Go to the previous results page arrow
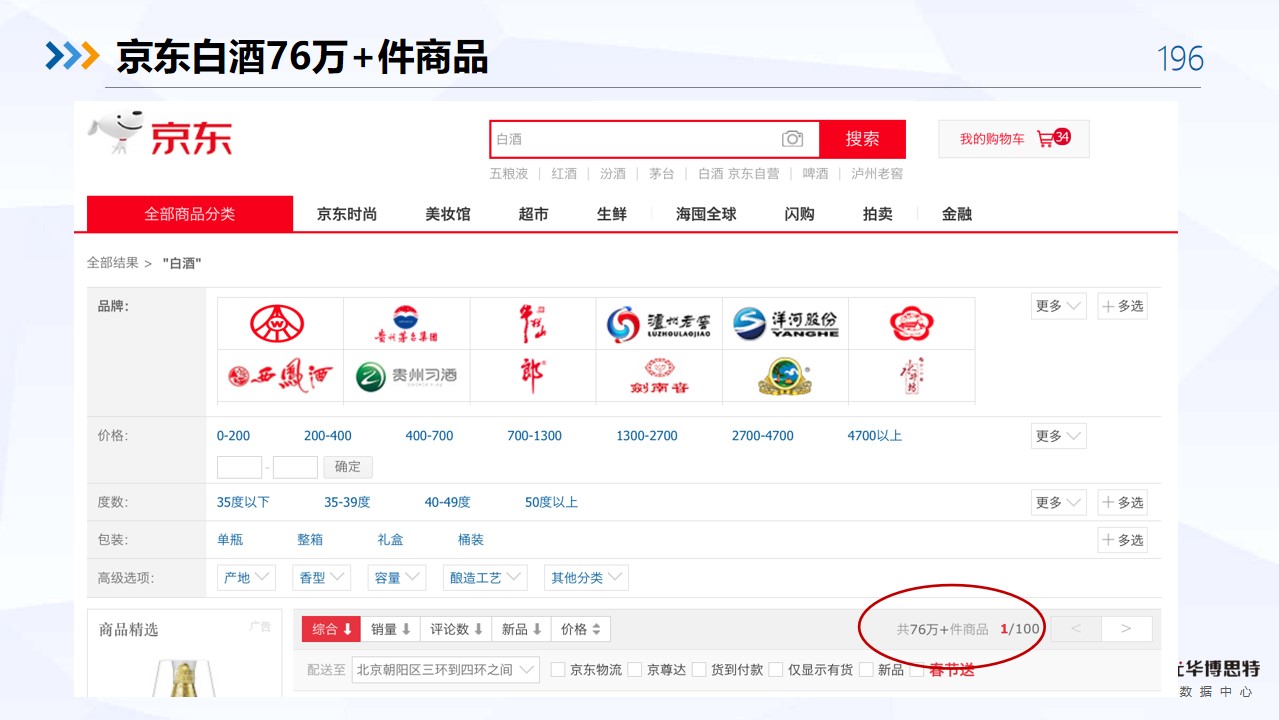 coord(1076,629)
